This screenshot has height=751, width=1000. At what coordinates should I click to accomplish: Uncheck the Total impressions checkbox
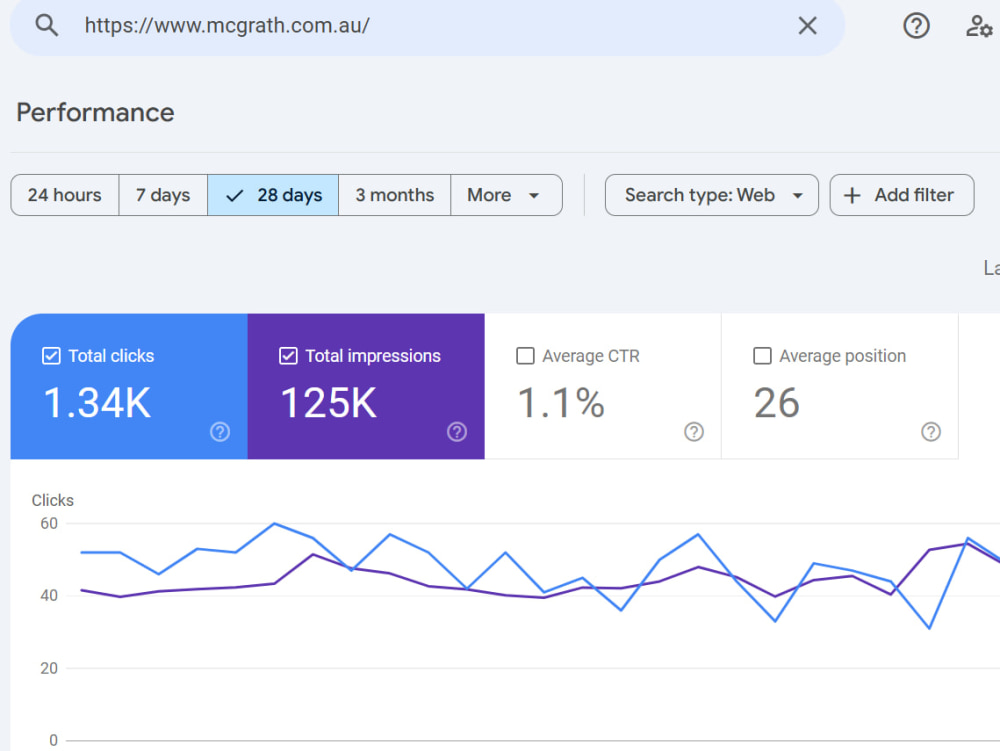pos(288,356)
